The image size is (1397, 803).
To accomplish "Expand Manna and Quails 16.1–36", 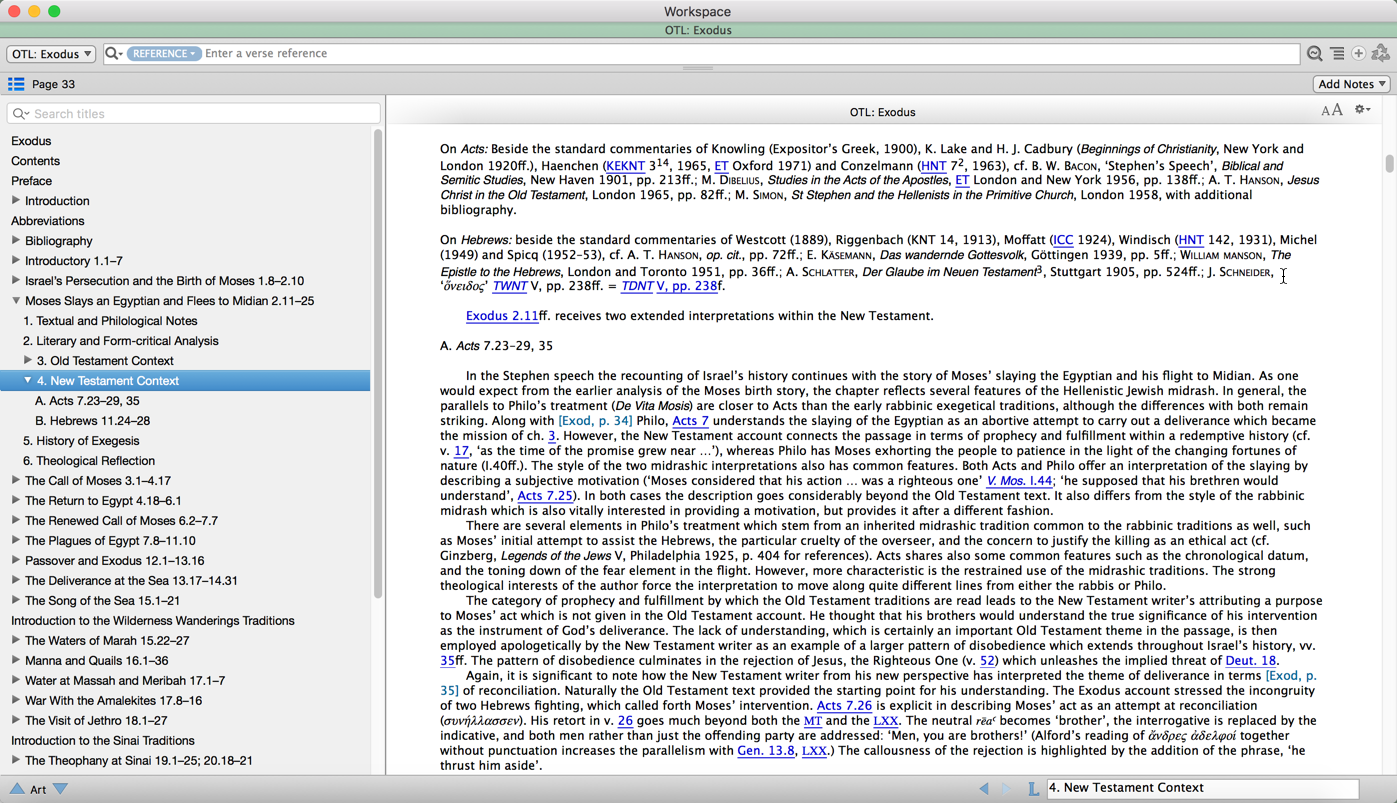I will [x=16, y=661].
